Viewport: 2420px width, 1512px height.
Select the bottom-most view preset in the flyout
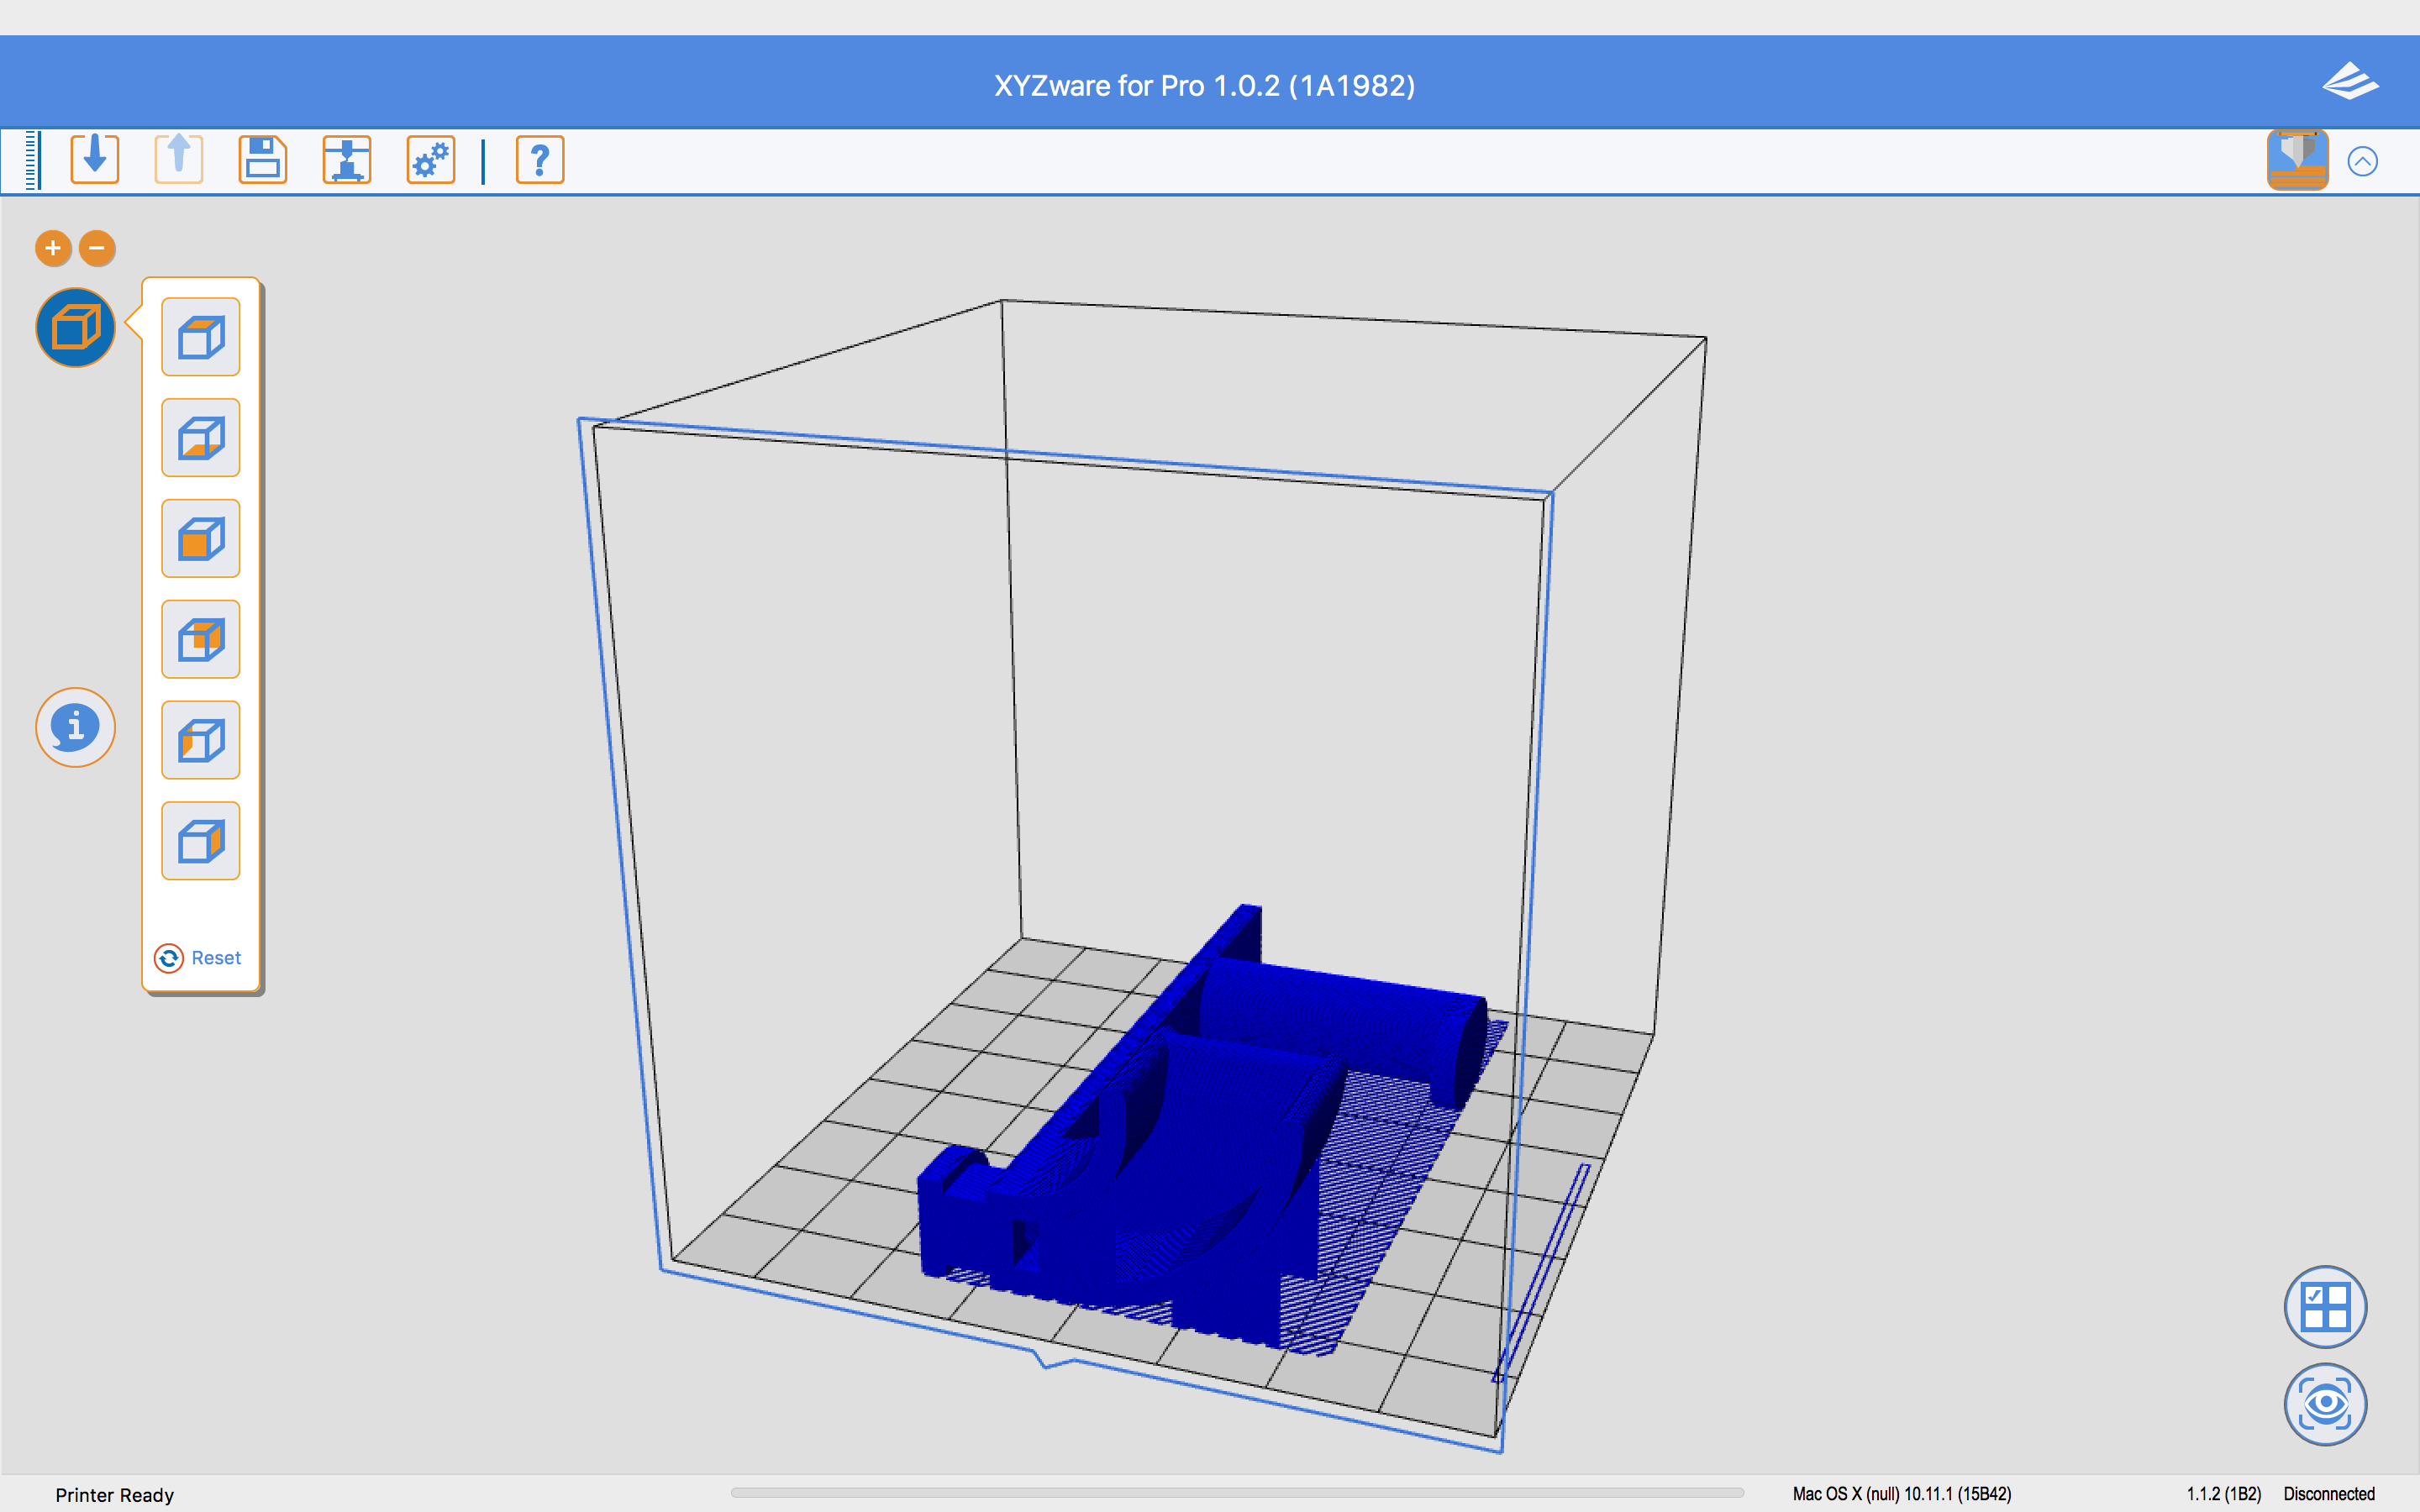click(x=200, y=841)
